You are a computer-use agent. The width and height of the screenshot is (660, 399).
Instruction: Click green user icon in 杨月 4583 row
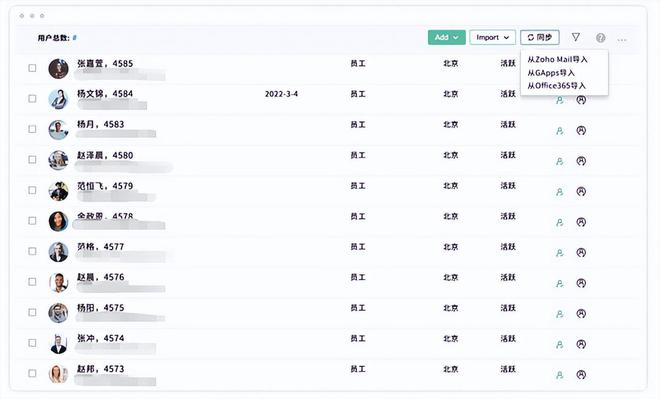click(x=559, y=131)
